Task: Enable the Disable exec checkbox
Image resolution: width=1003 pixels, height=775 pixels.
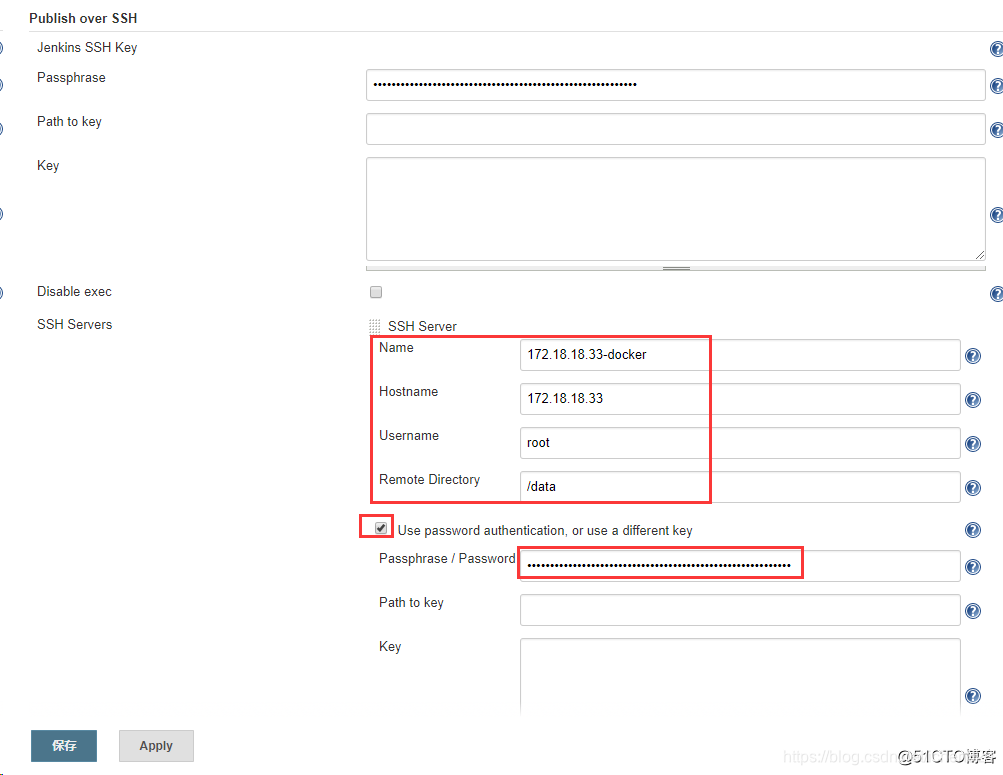Action: [x=376, y=292]
